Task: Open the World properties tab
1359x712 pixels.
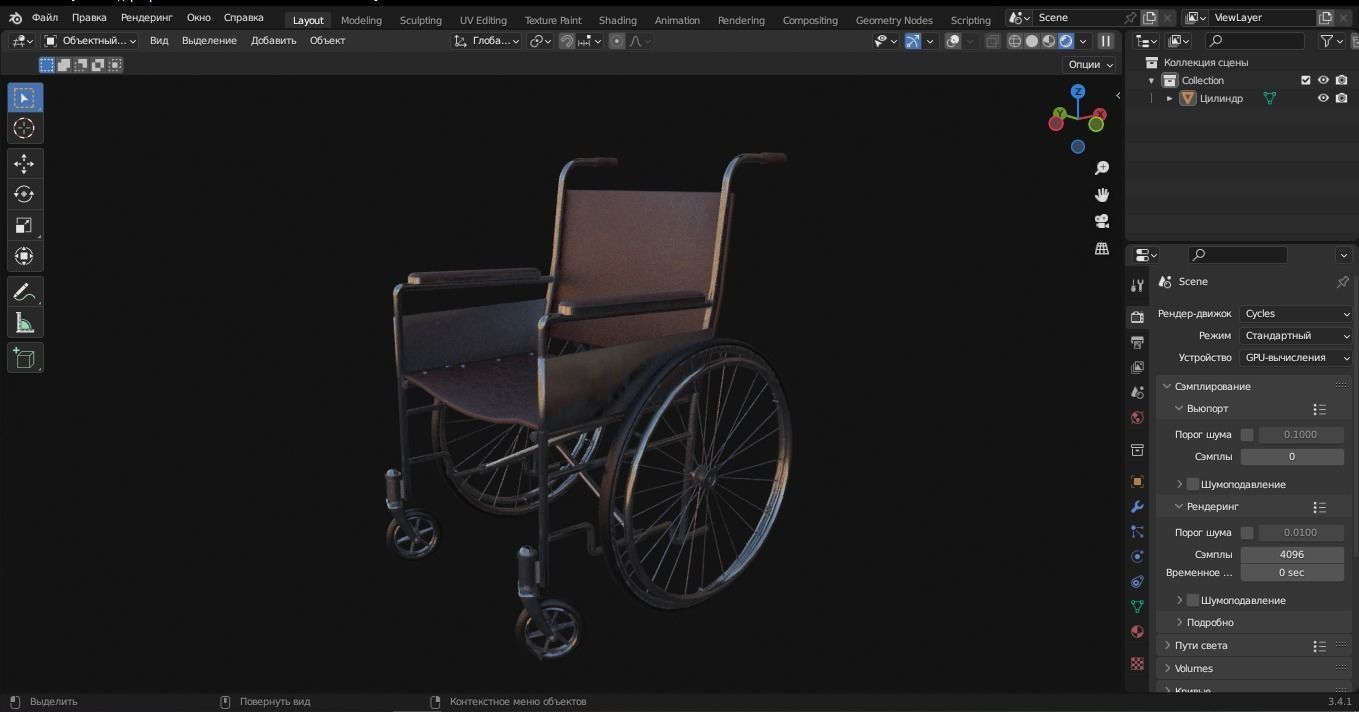Action: [x=1137, y=418]
